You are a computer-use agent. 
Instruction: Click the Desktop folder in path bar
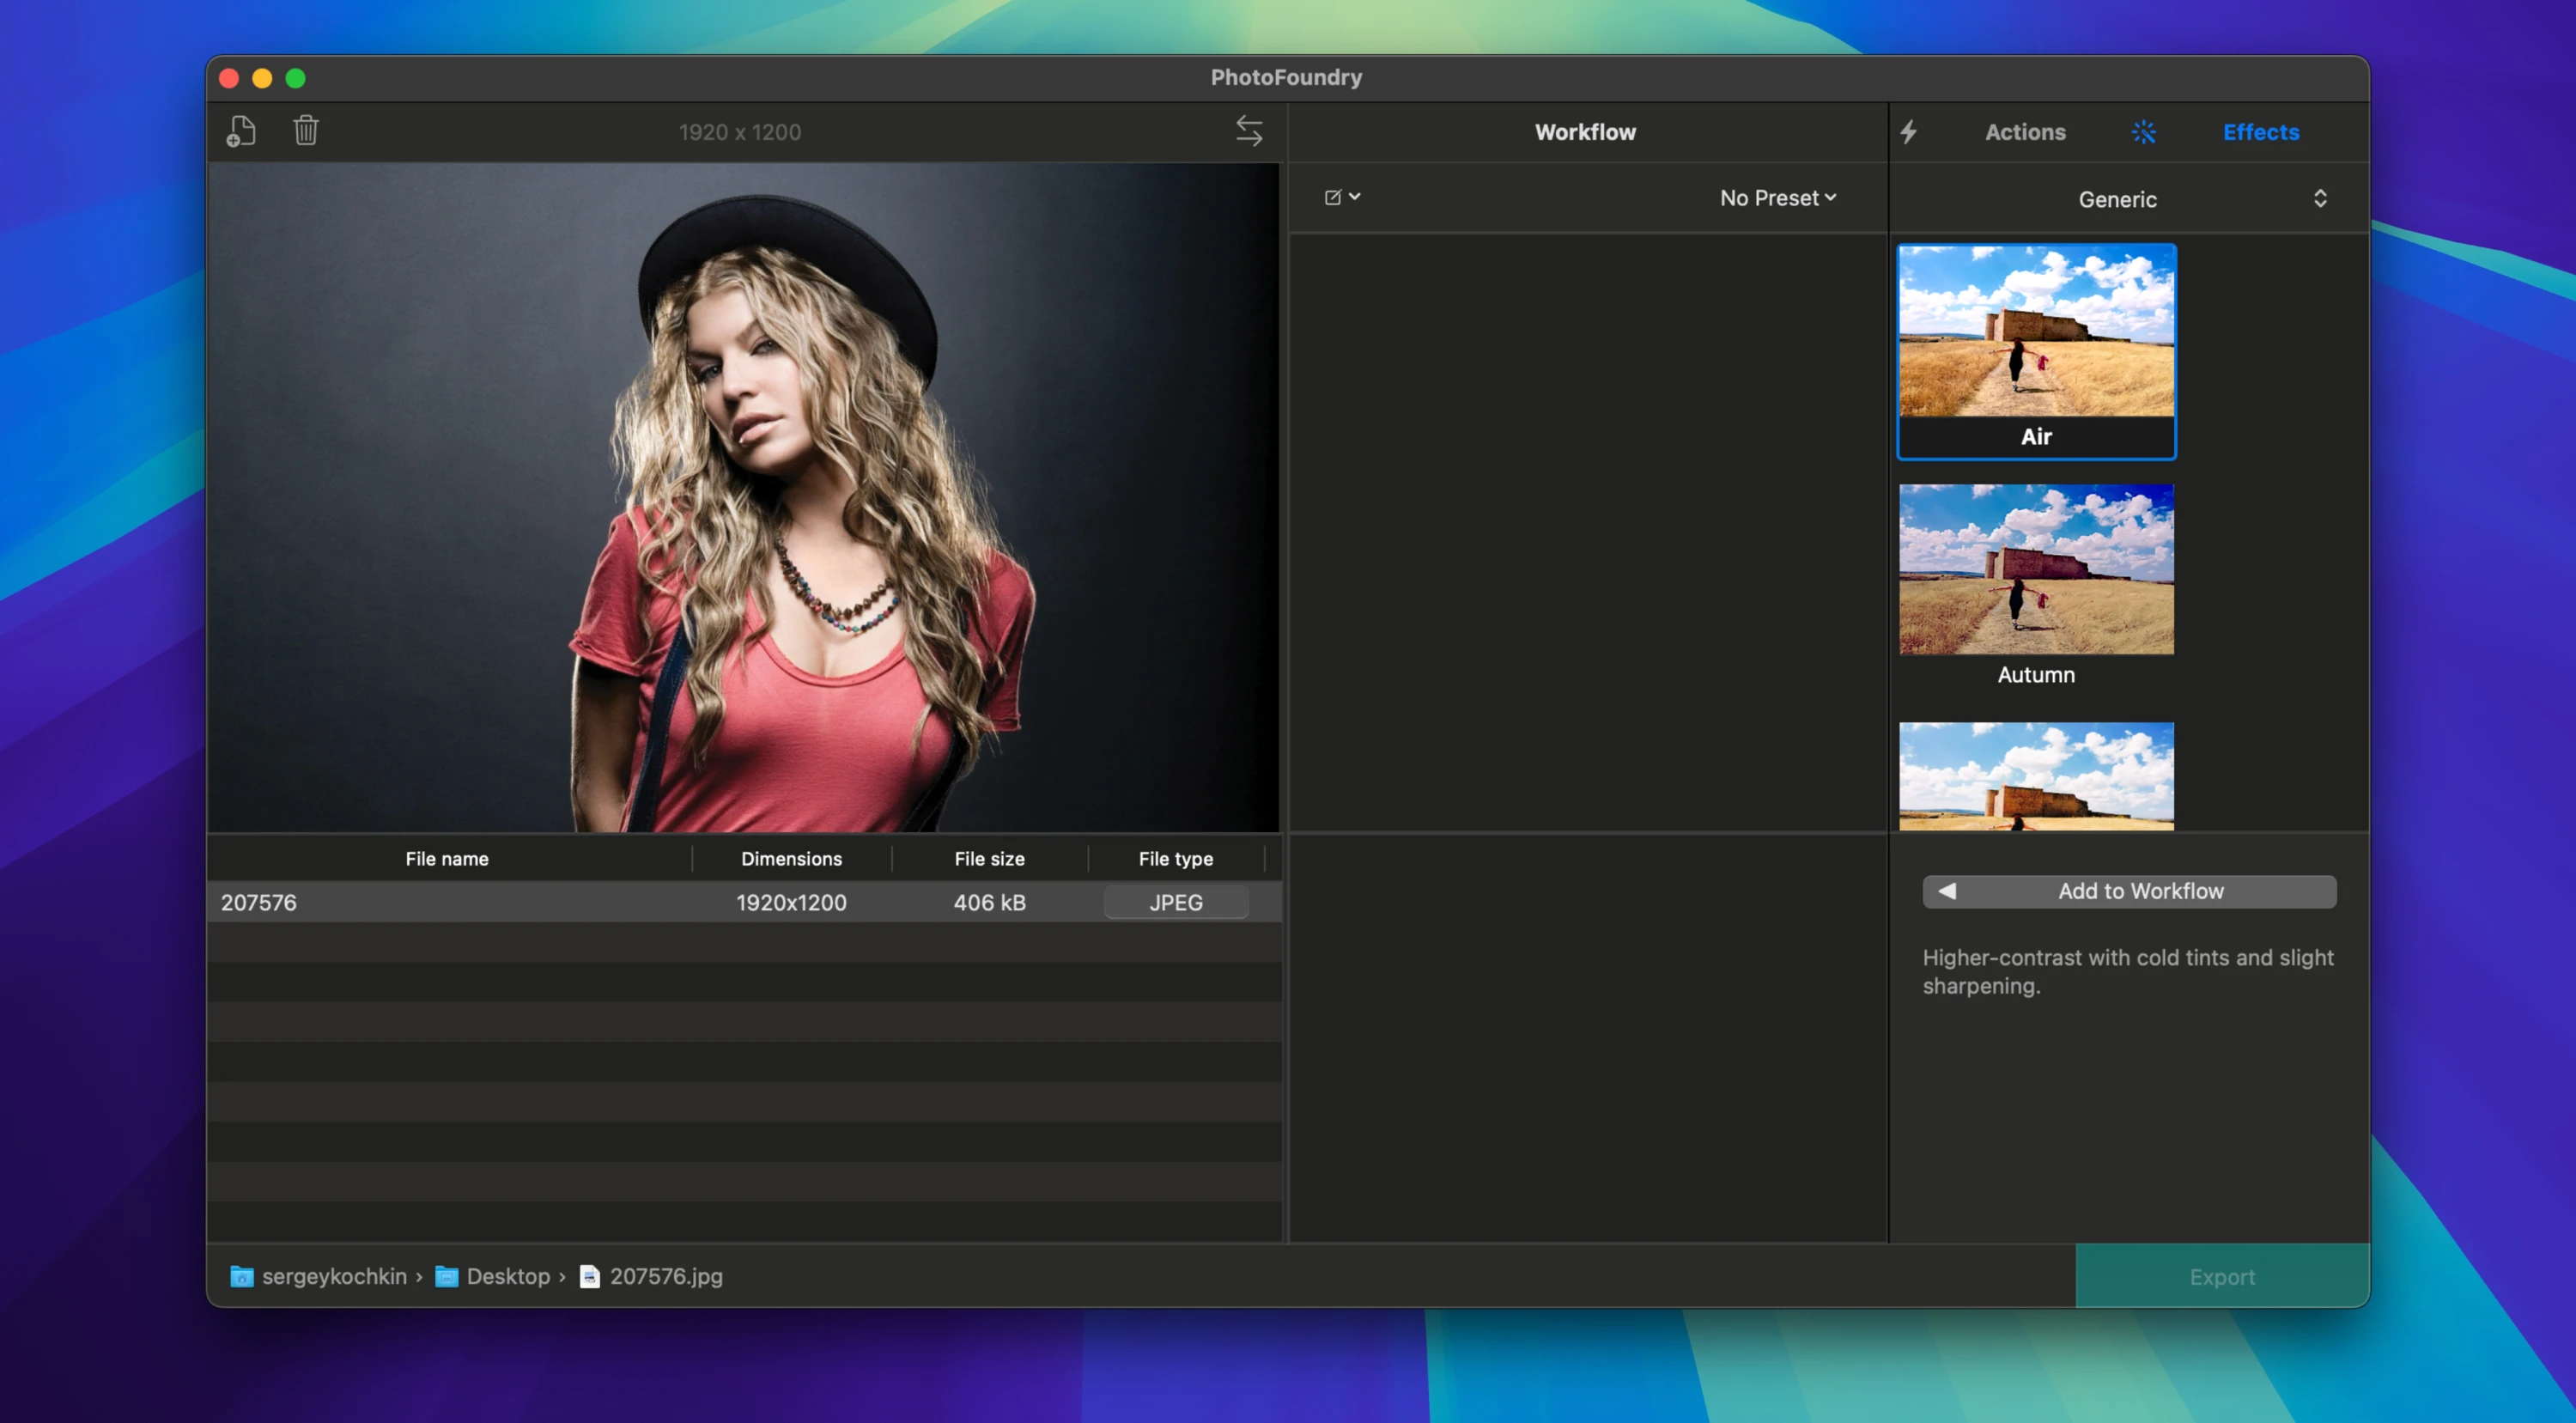(507, 1277)
